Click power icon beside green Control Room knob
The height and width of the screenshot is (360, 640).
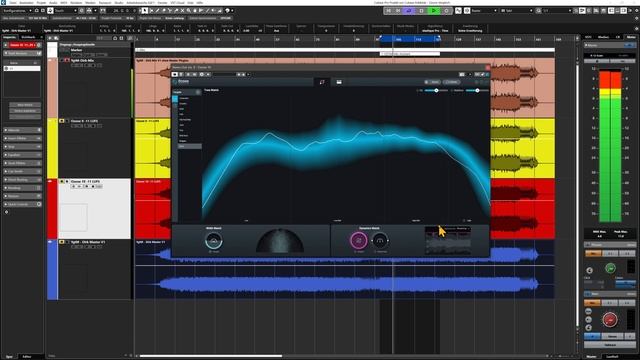pyautogui.click(x=589, y=270)
